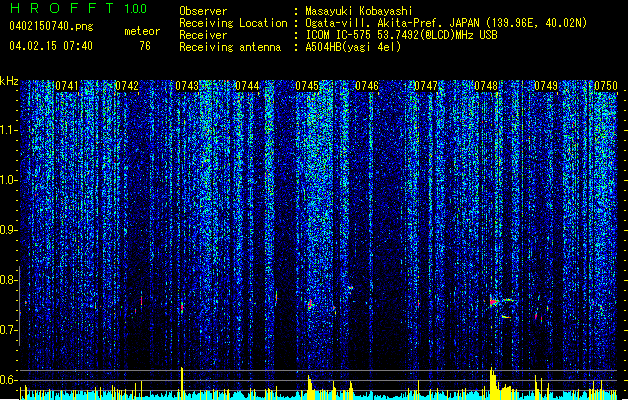Screen dimensions: 629x400
Task: Click the yellow power peak below 0748
Action: [493, 382]
